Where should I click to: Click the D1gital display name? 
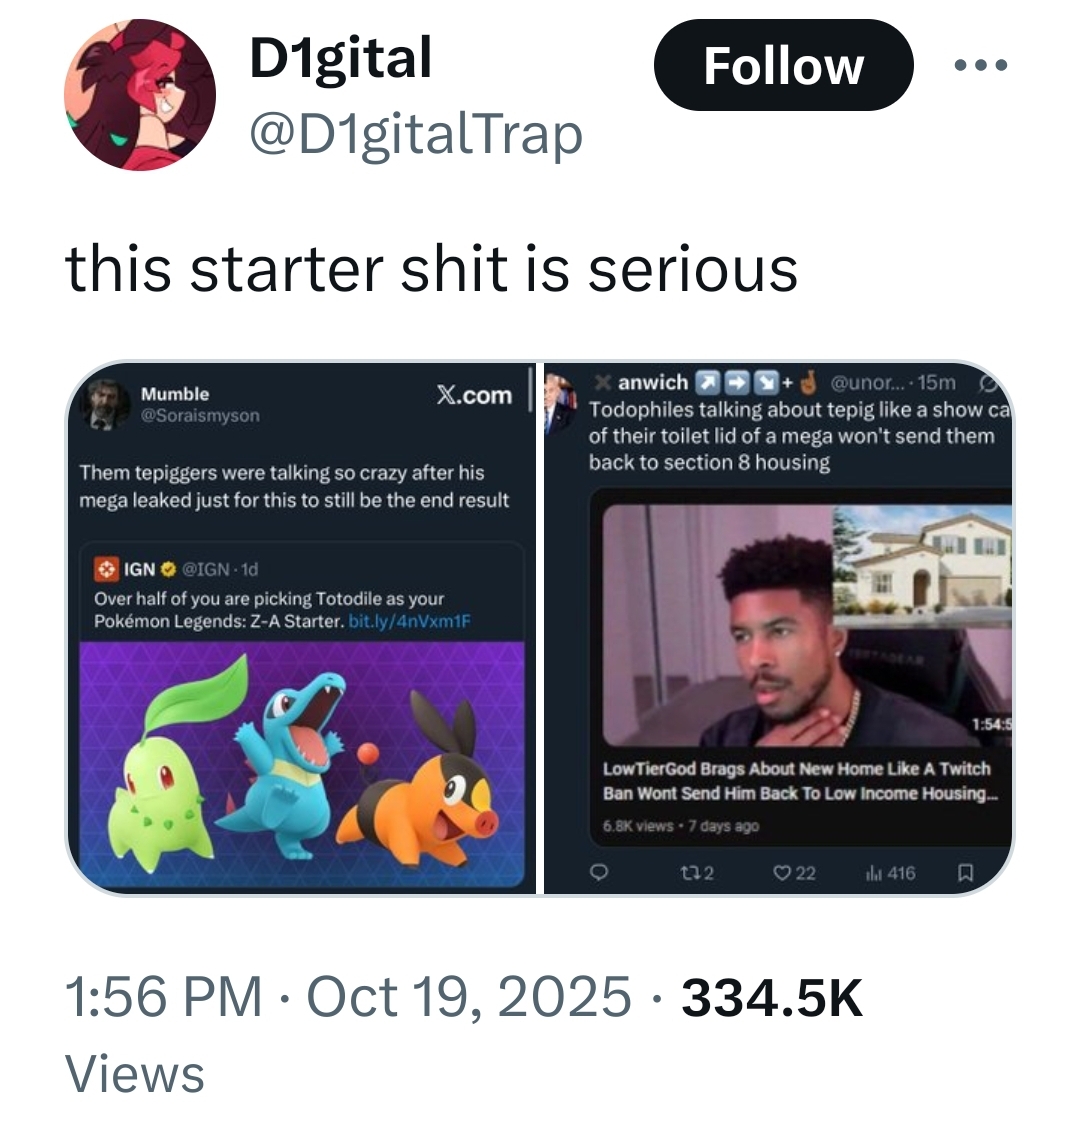tap(340, 58)
